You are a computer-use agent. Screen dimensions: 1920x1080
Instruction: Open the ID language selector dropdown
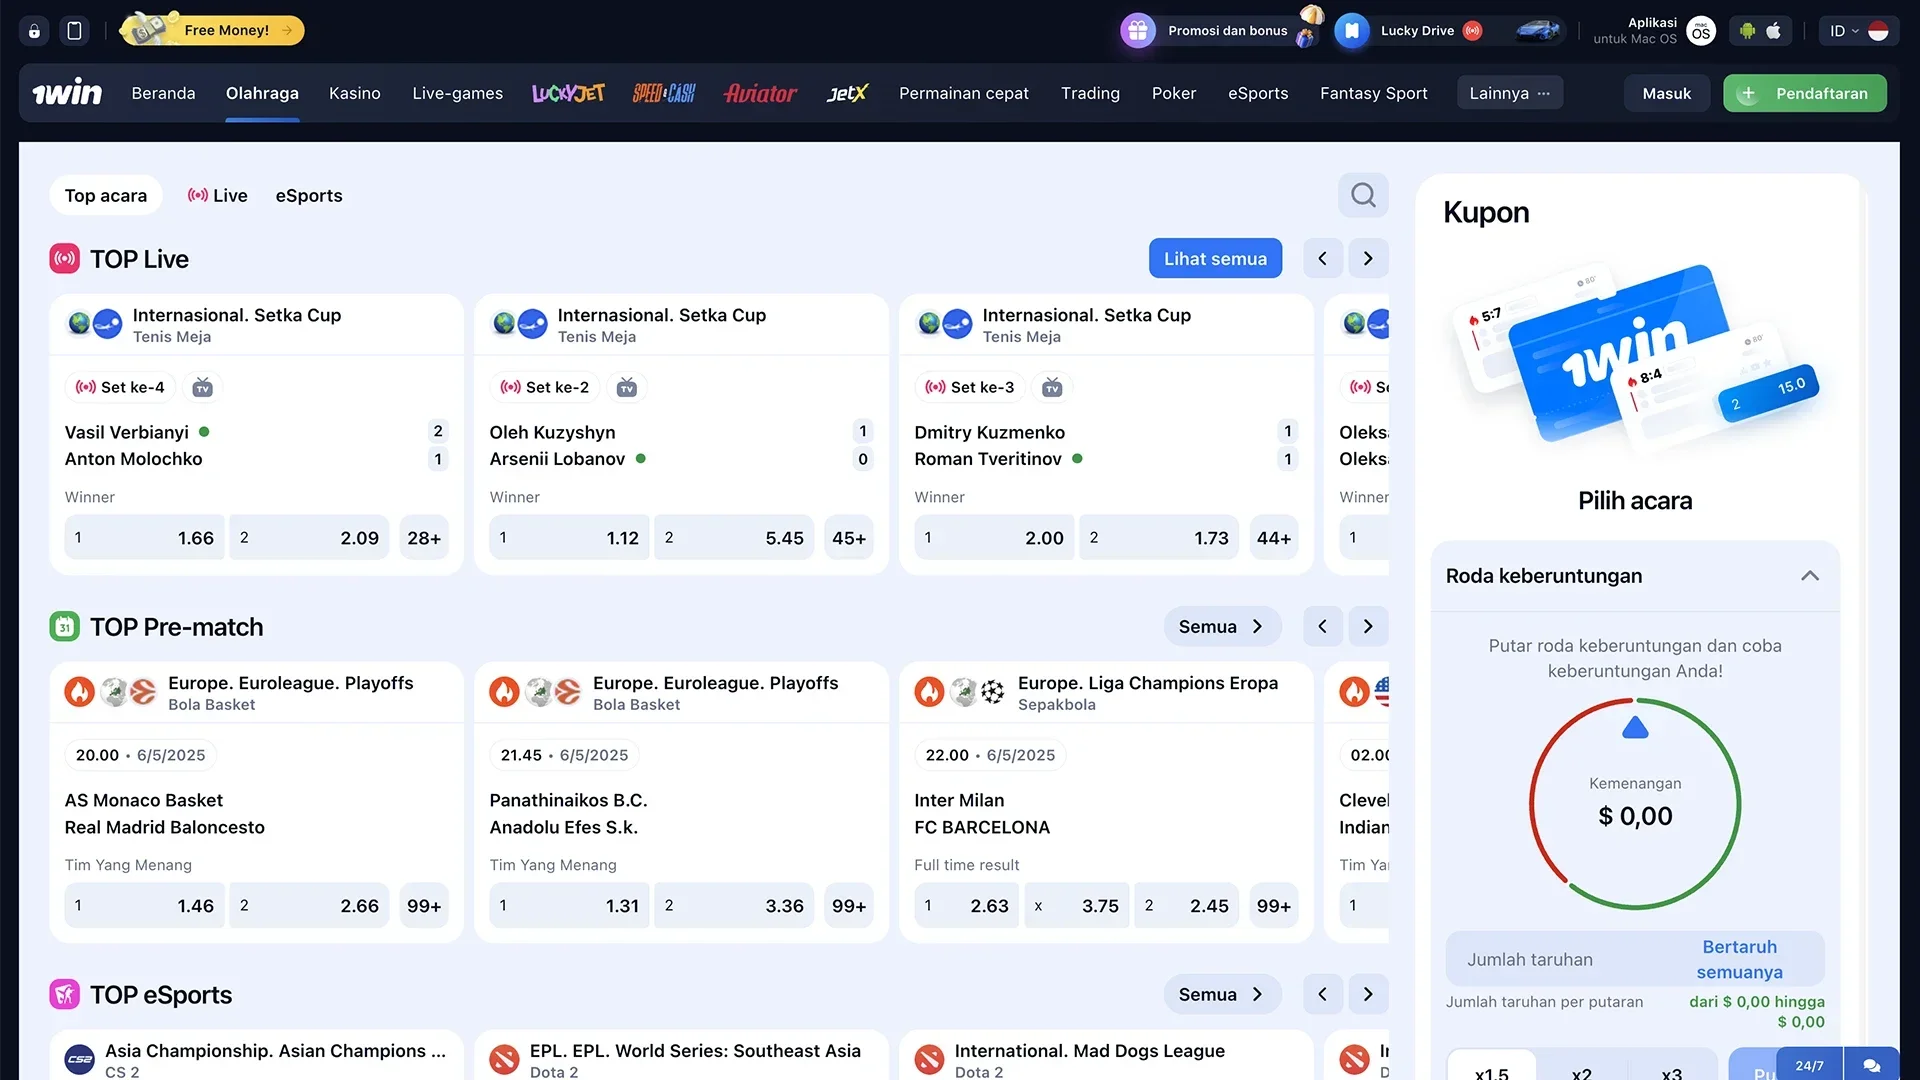1846,30
